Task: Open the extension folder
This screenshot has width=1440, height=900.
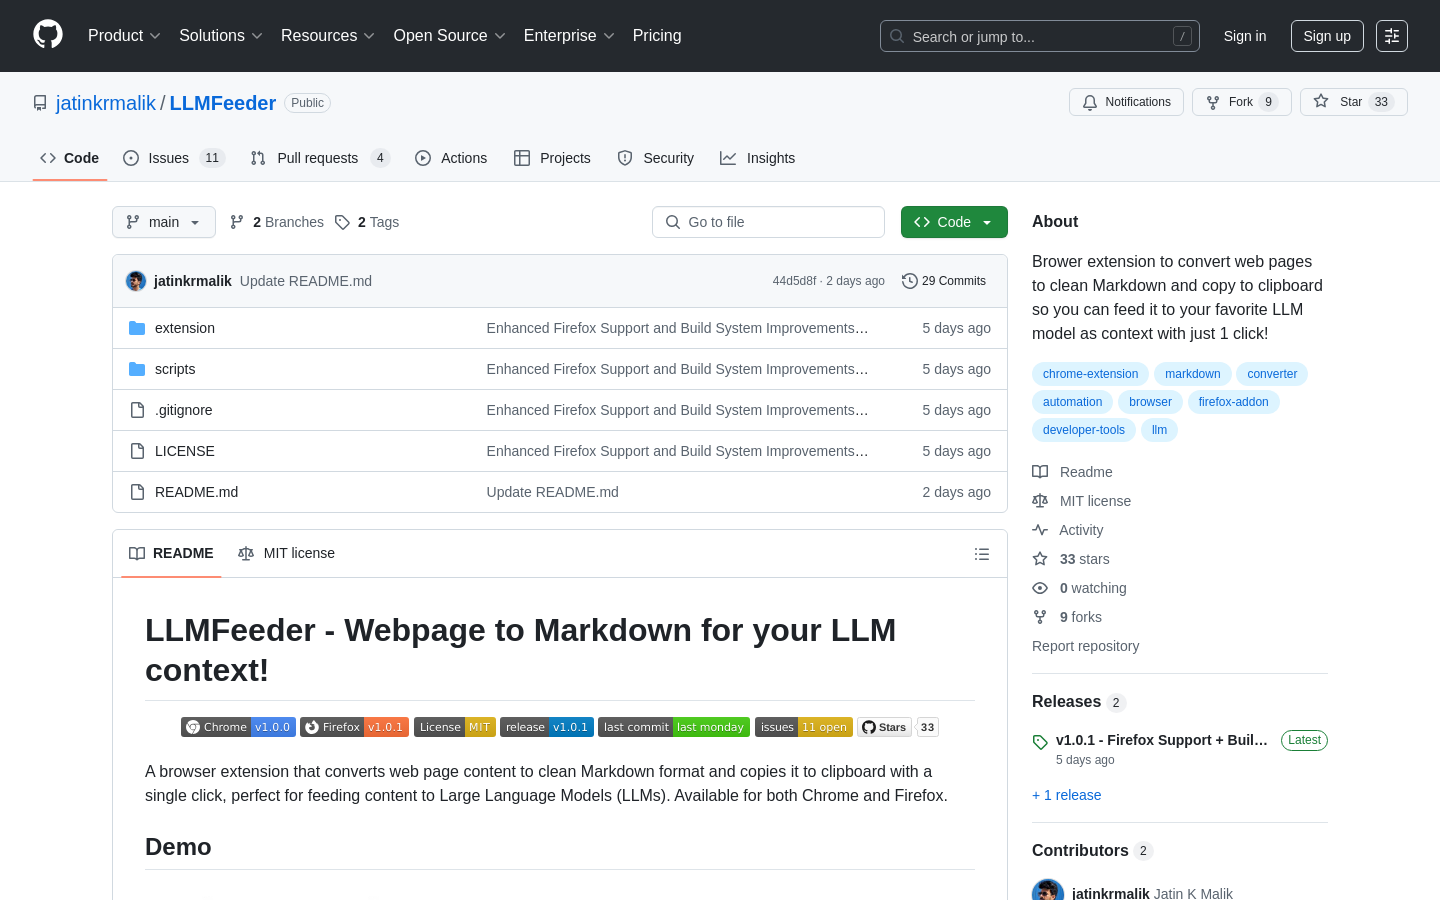Action: click(185, 328)
